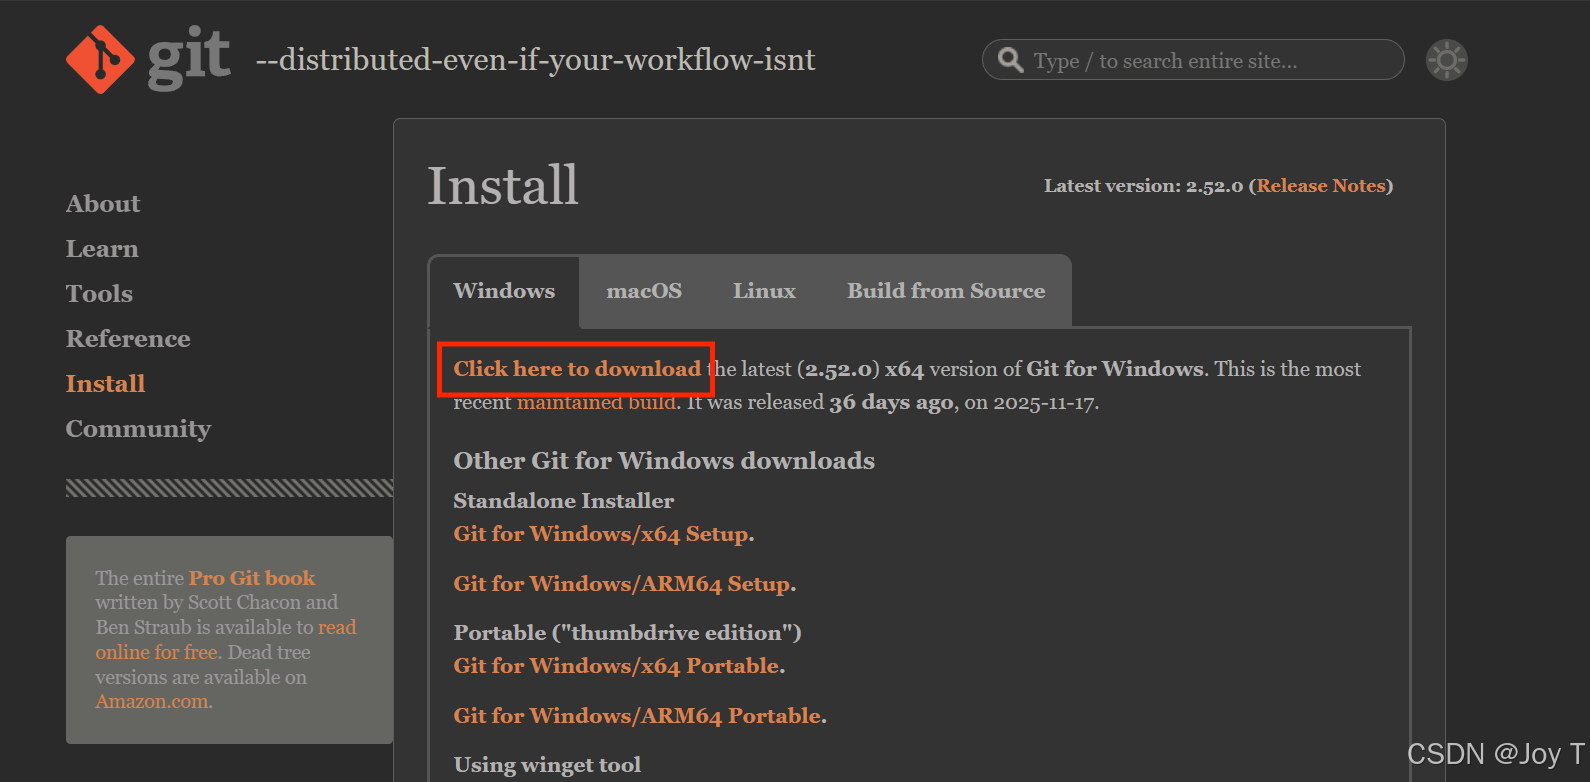Image resolution: width=1590 pixels, height=782 pixels.
Task: Click 'Latest version: 2.52.0' text
Action: coord(1143,186)
